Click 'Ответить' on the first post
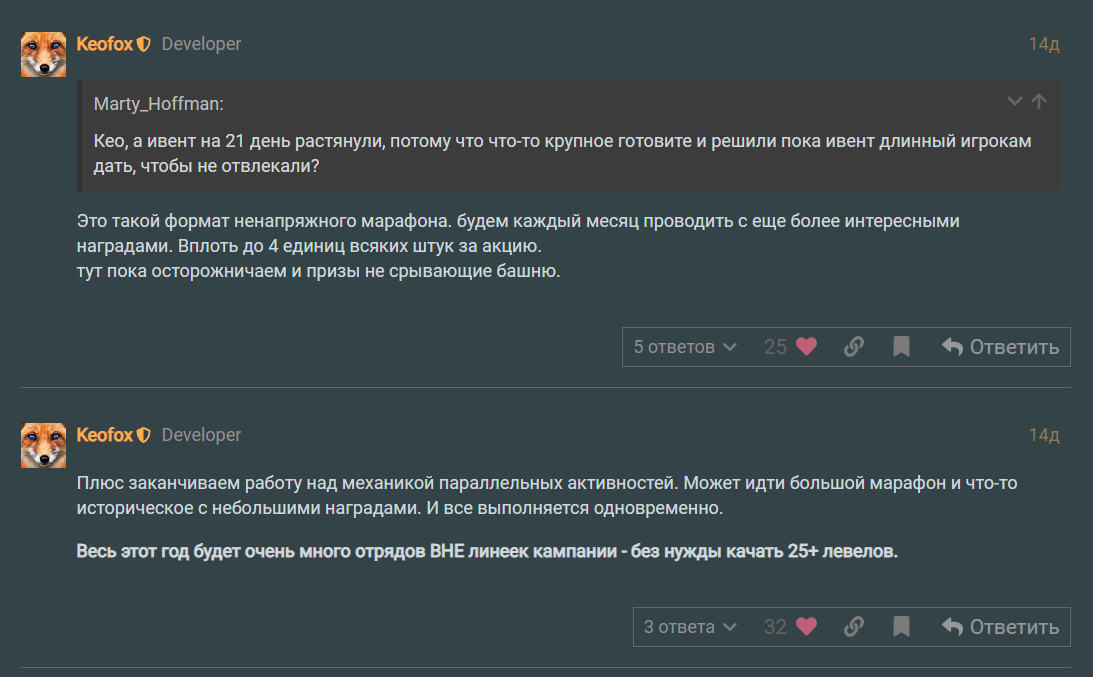The image size is (1093, 677). point(1000,347)
